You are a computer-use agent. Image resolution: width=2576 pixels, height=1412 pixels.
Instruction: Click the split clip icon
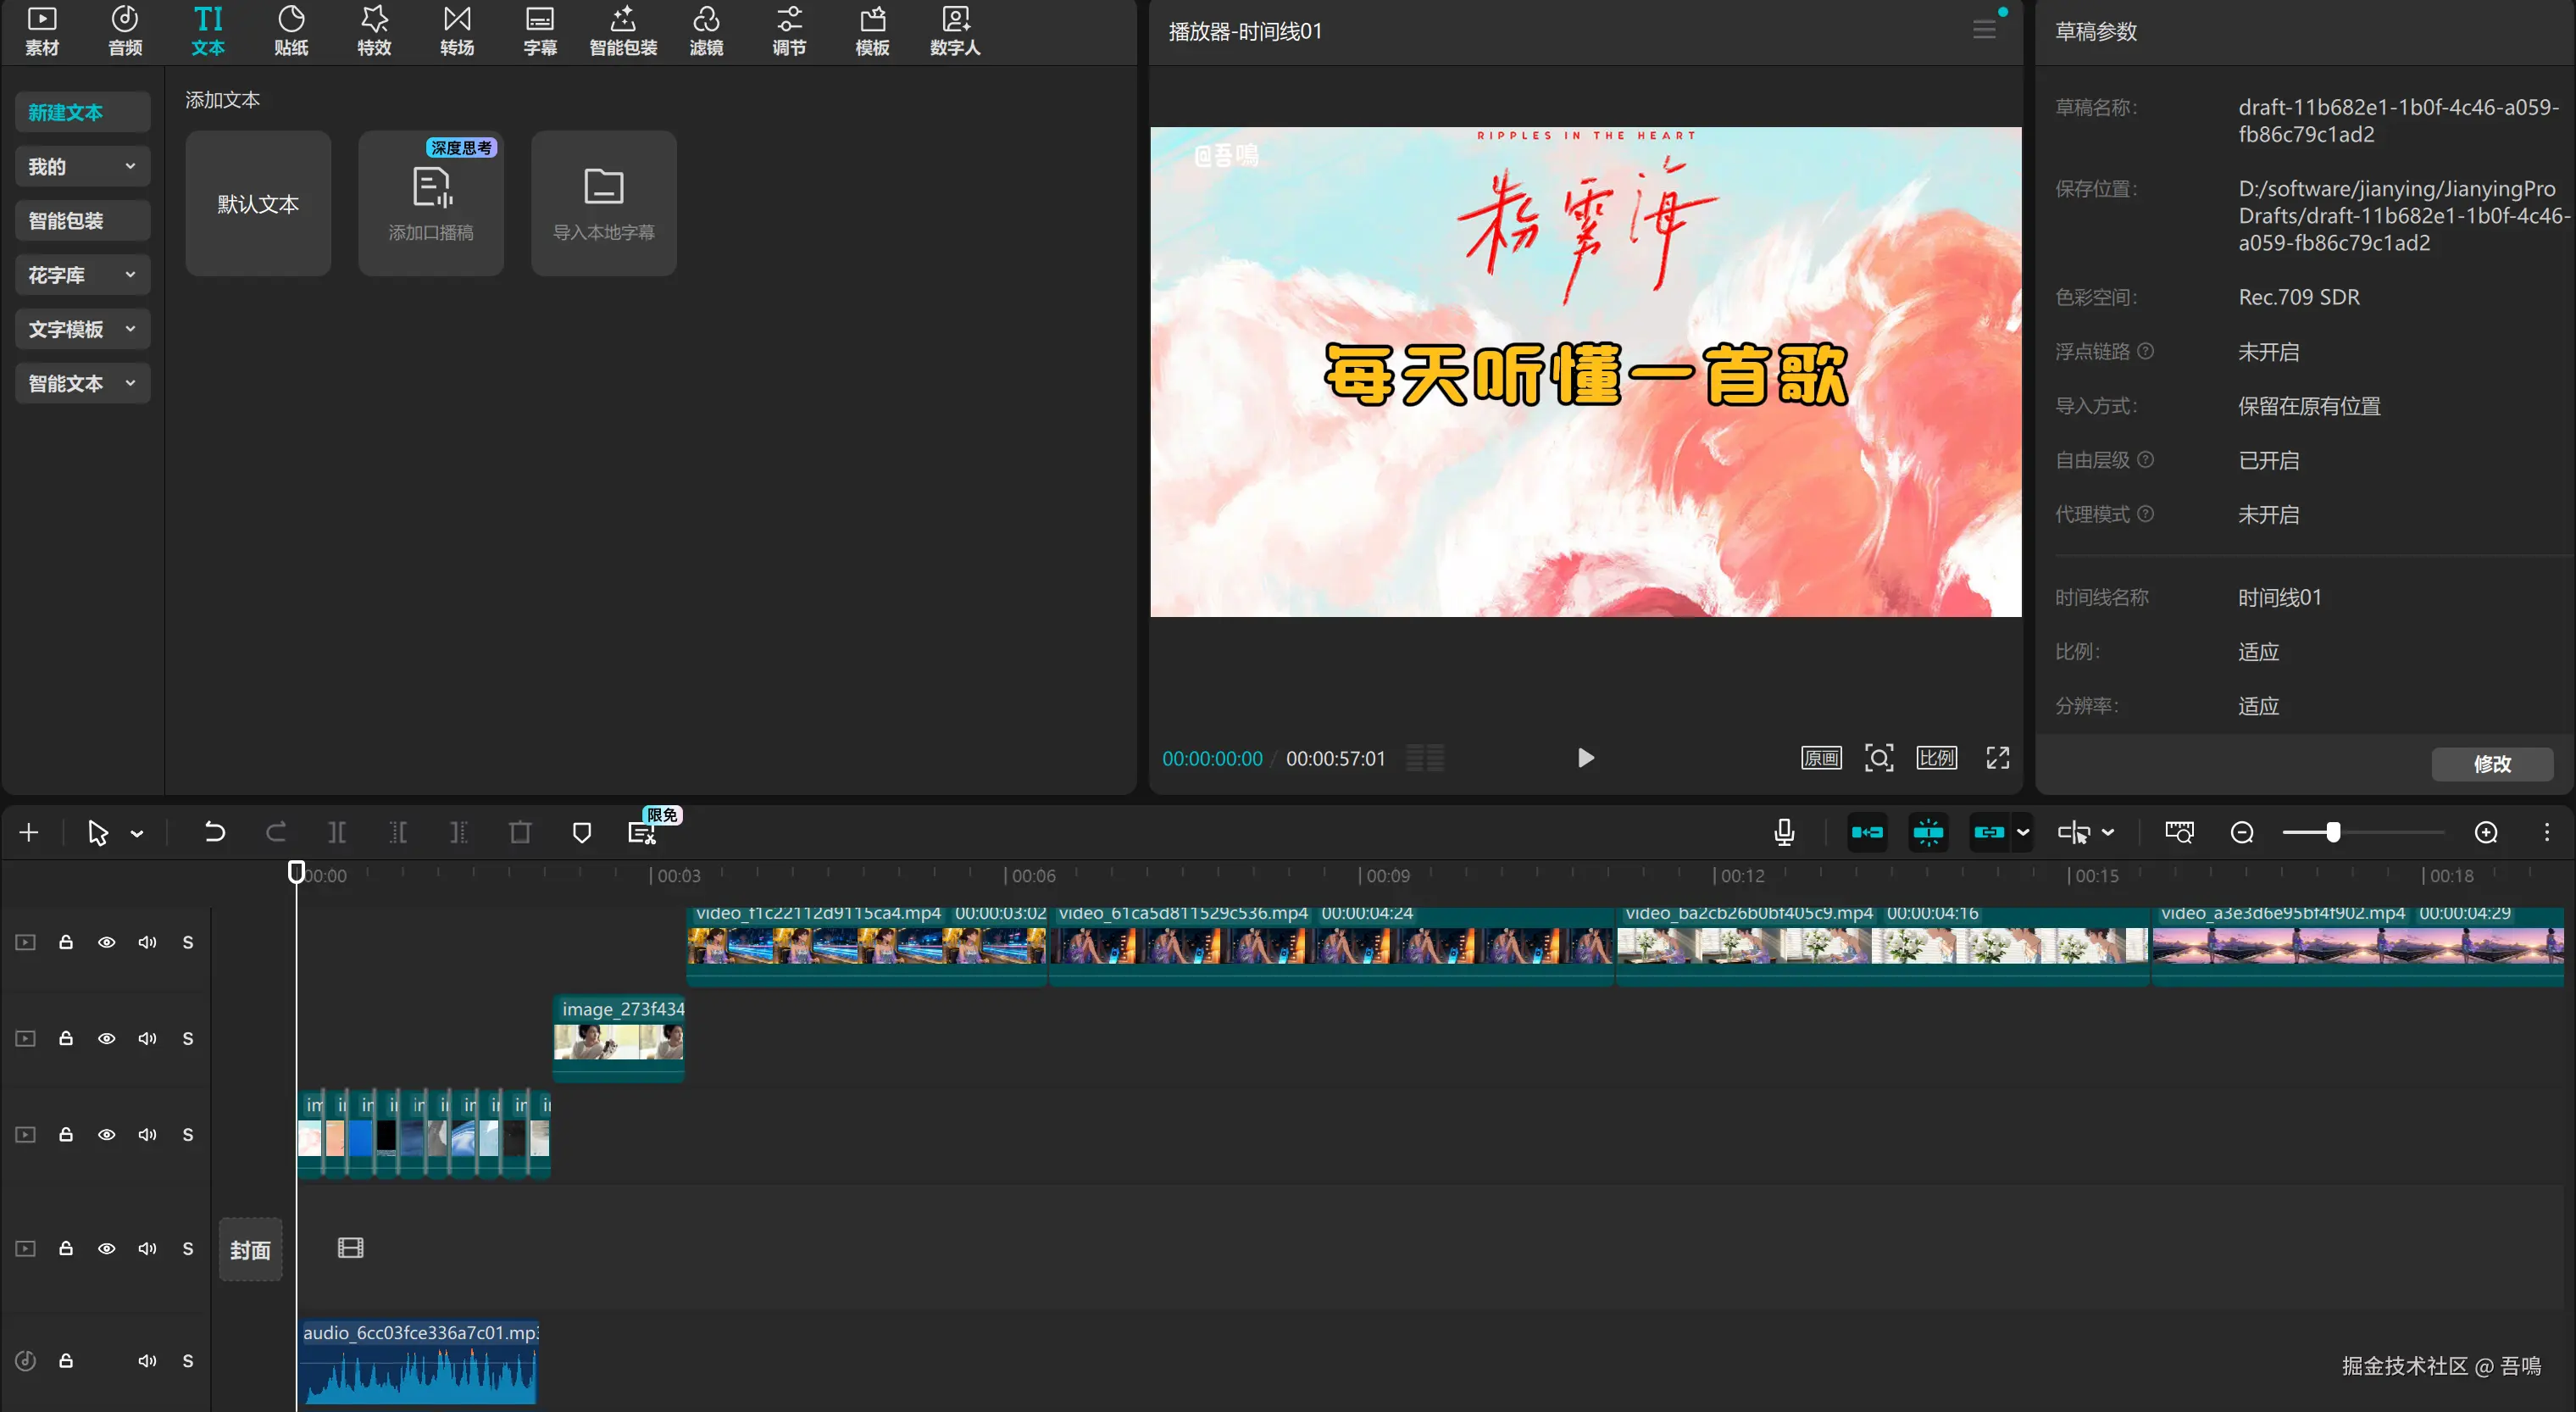click(337, 832)
